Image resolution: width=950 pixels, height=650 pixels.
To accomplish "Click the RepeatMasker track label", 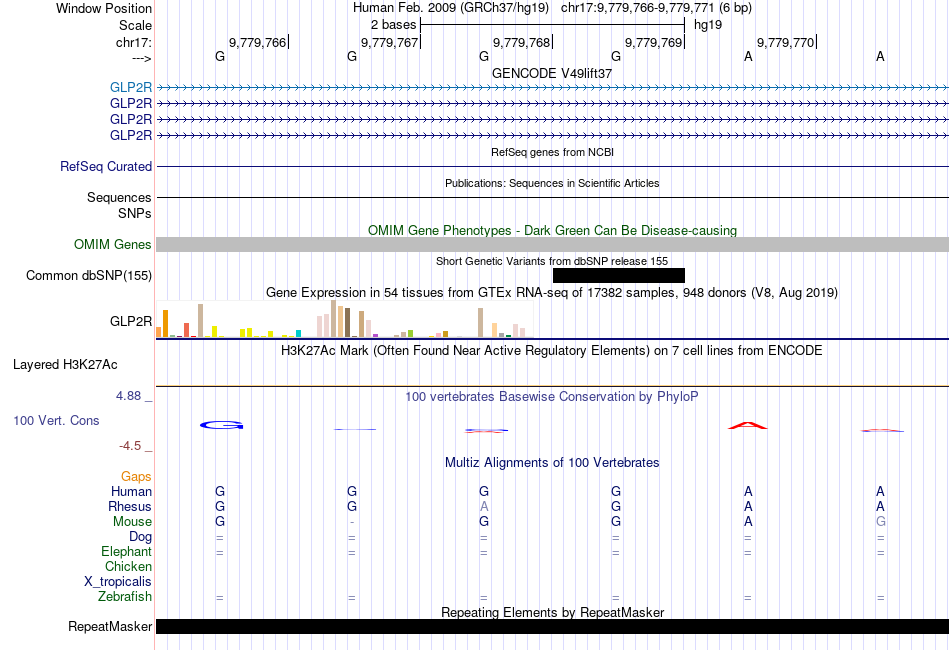I will pyautogui.click(x=110, y=626).
